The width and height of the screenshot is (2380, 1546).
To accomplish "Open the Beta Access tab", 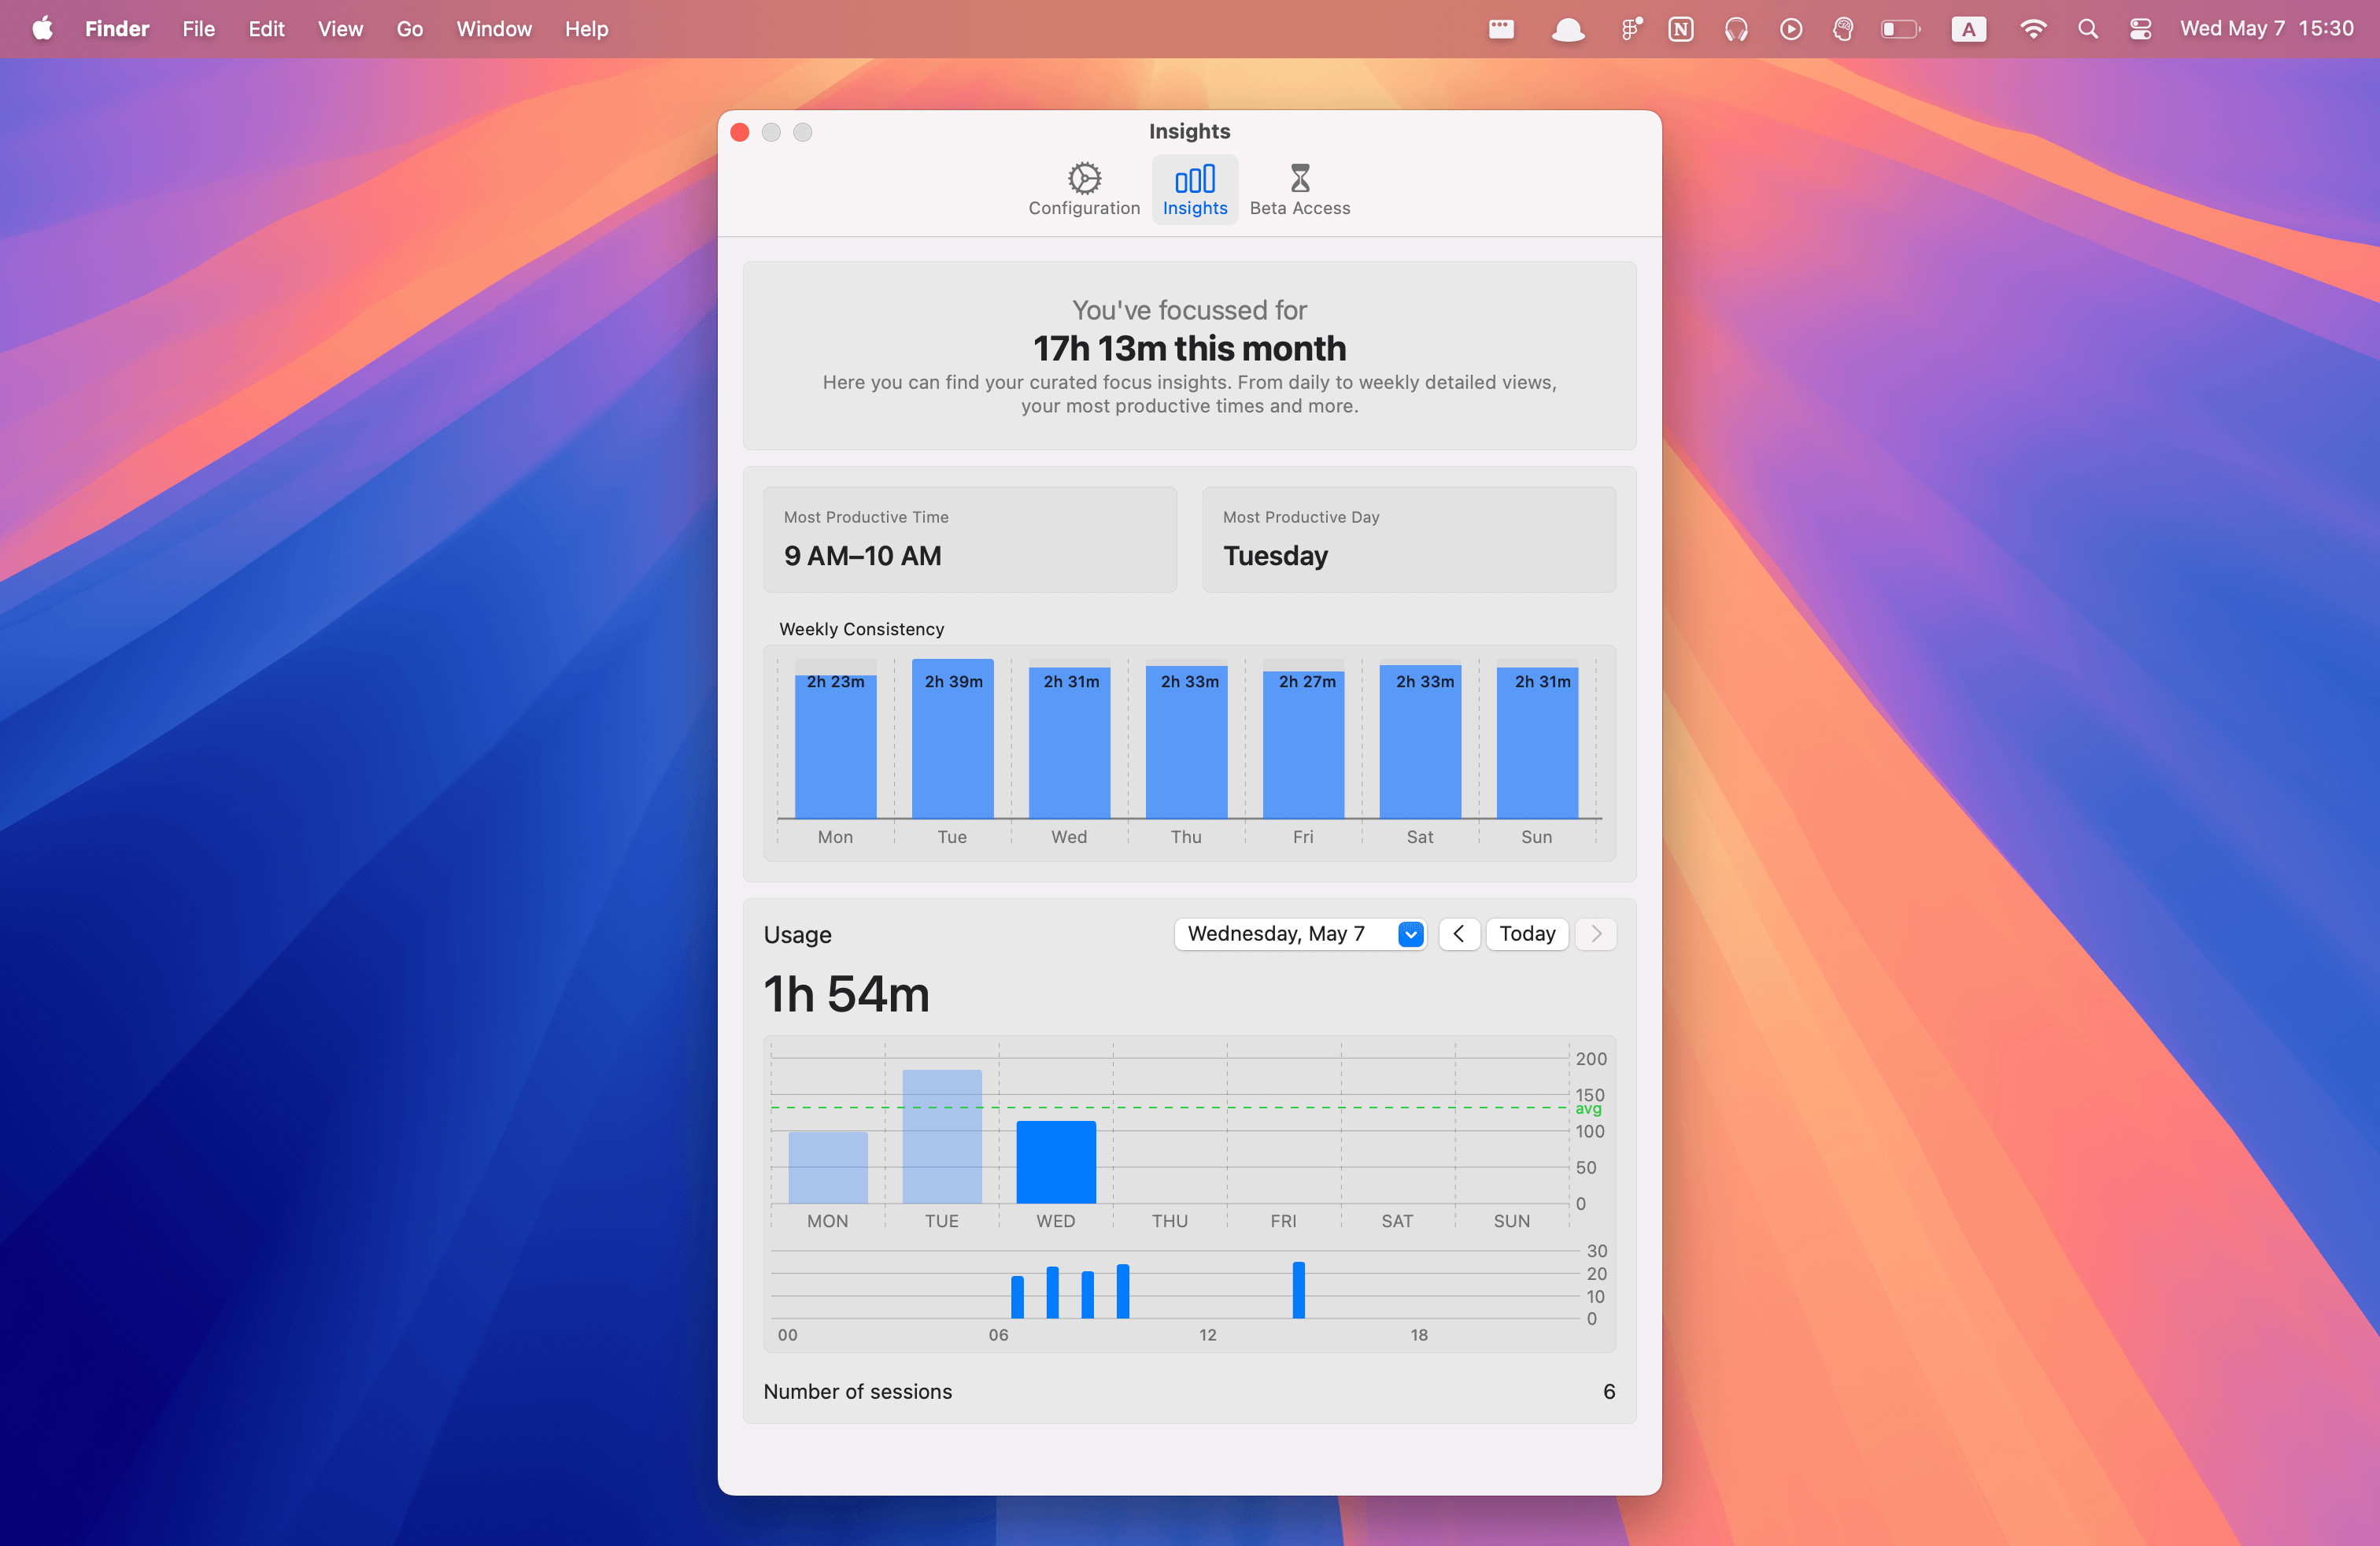I will click(1299, 189).
